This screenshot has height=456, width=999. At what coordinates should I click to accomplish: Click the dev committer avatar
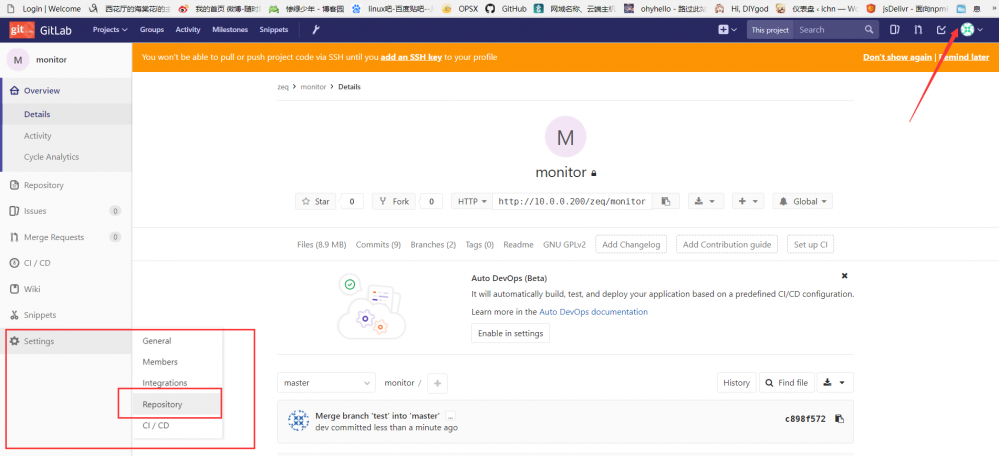pos(298,421)
